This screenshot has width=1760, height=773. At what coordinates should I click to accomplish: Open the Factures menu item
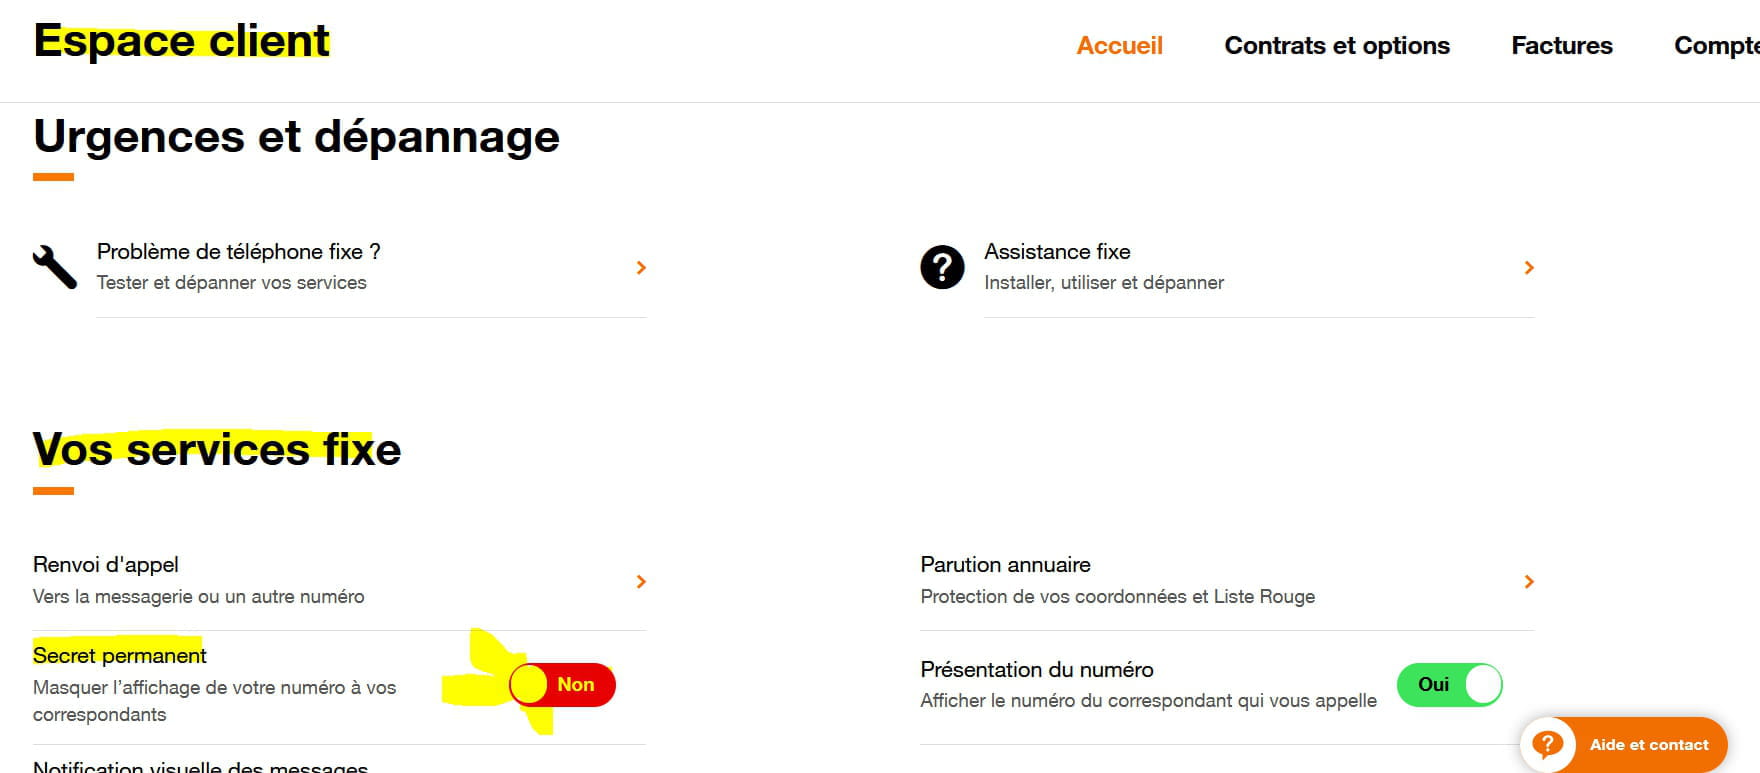[x=1562, y=45]
